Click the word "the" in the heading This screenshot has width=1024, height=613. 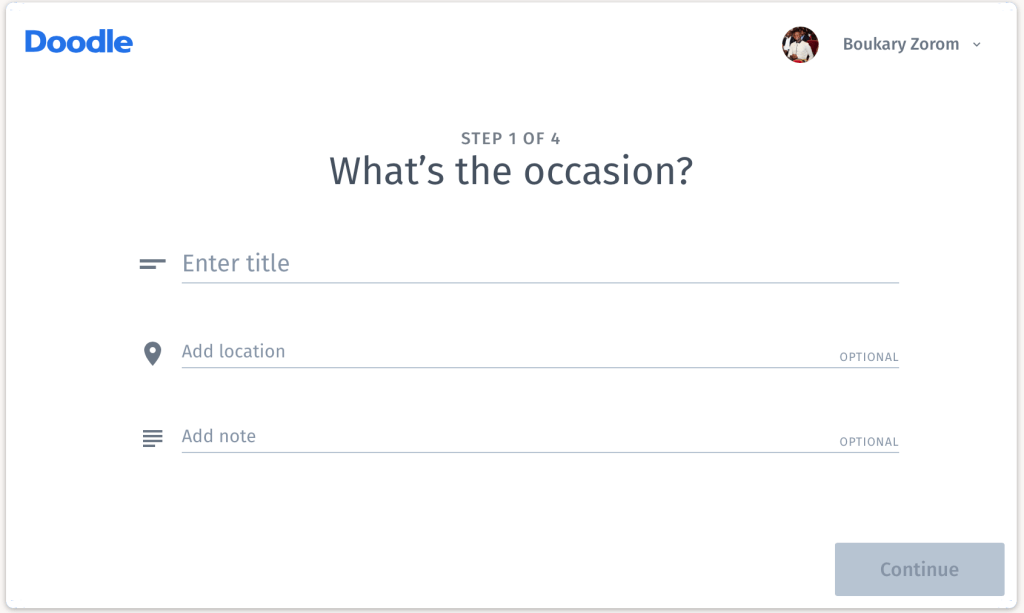tap(484, 172)
